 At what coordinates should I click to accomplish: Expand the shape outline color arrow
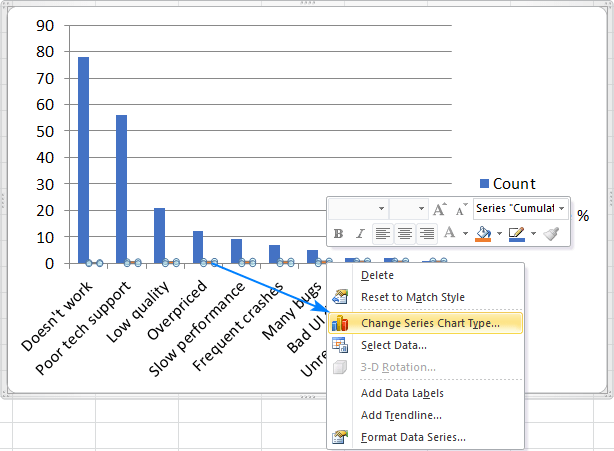pyautogui.click(x=533, y=234)
